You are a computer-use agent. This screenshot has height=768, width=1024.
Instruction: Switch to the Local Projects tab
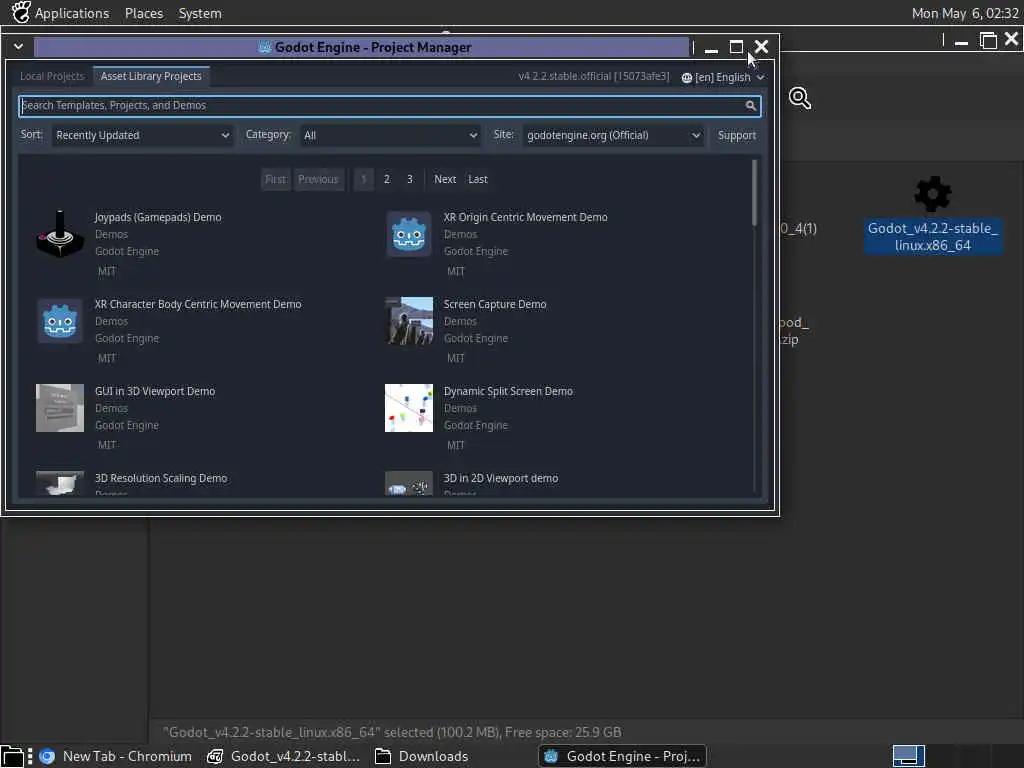click(52, 76)
